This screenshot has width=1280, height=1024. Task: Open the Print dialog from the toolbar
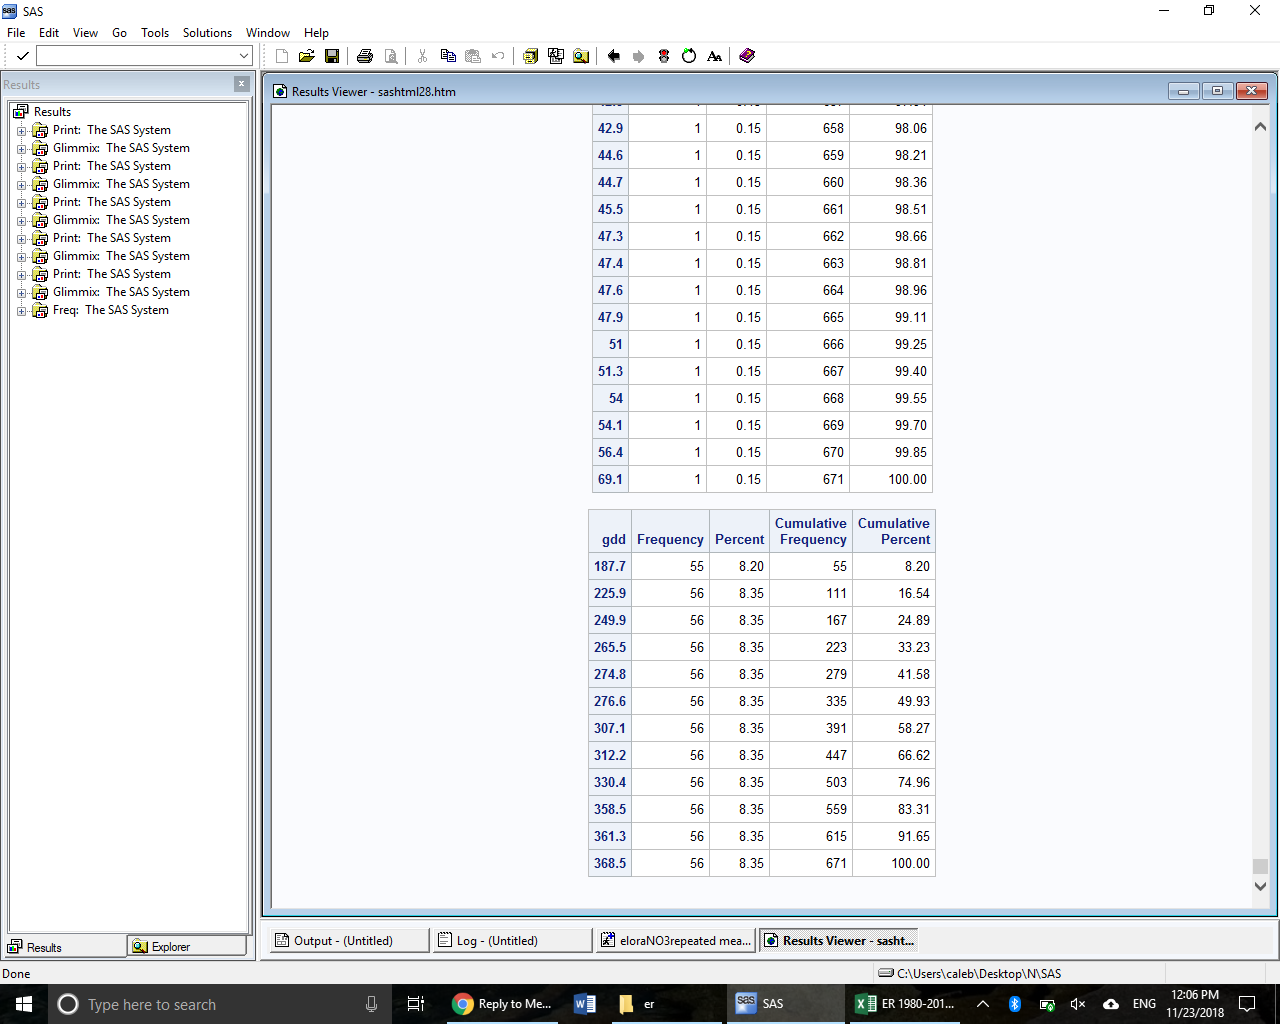pos(364,56)
